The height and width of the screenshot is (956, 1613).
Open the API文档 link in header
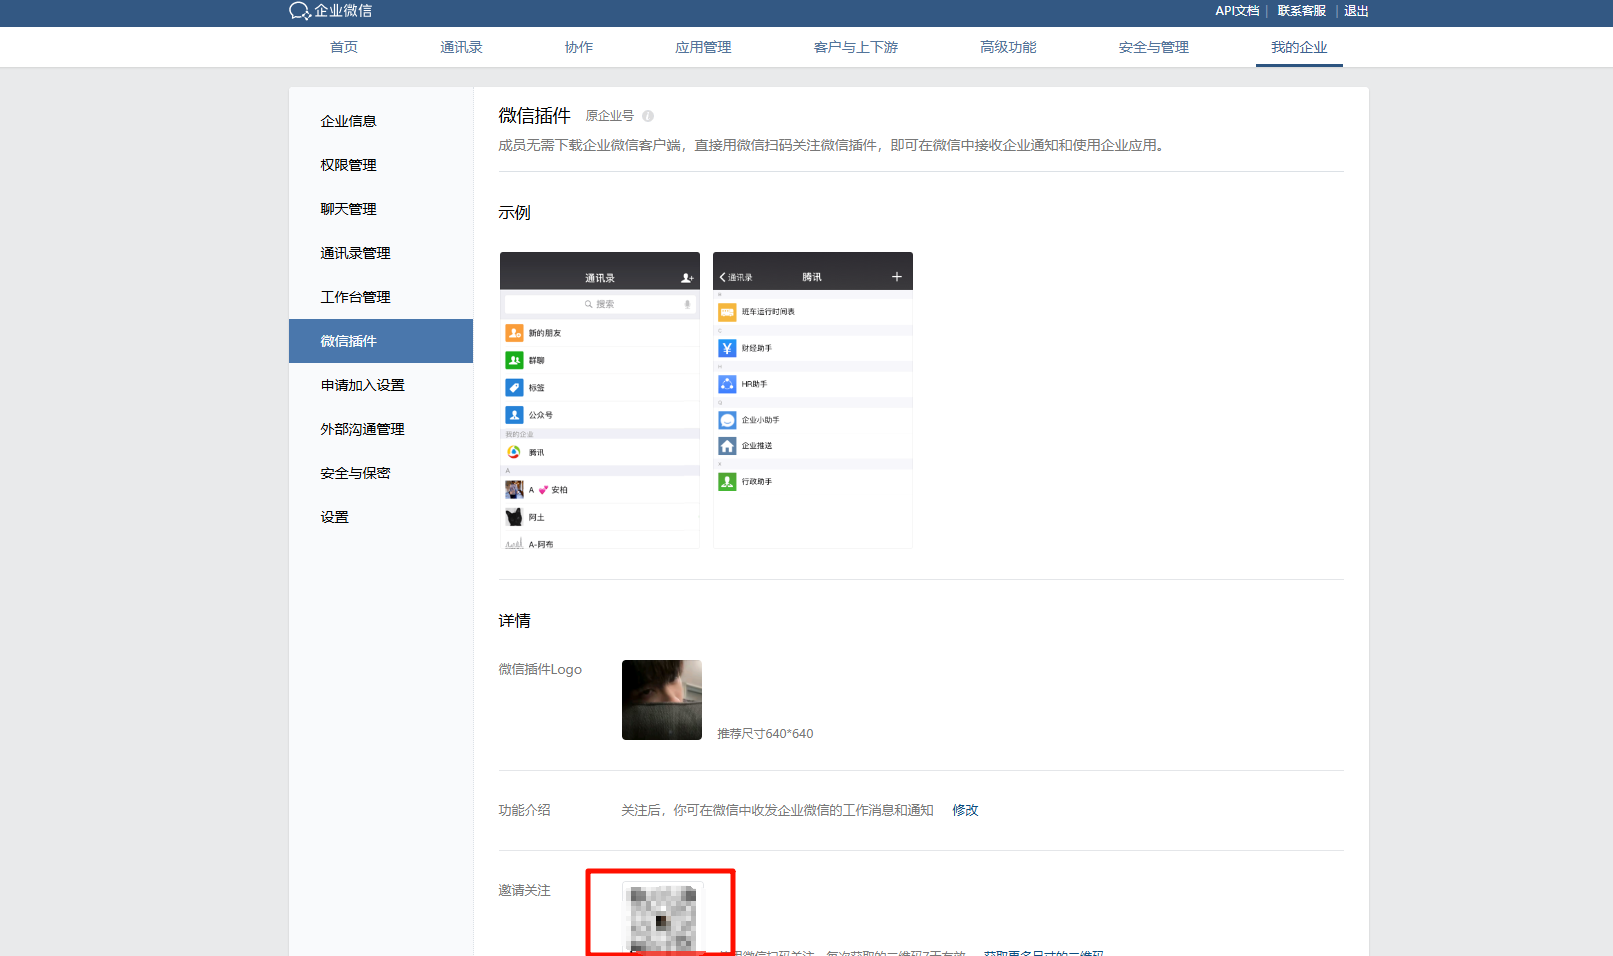point(1237,11)
